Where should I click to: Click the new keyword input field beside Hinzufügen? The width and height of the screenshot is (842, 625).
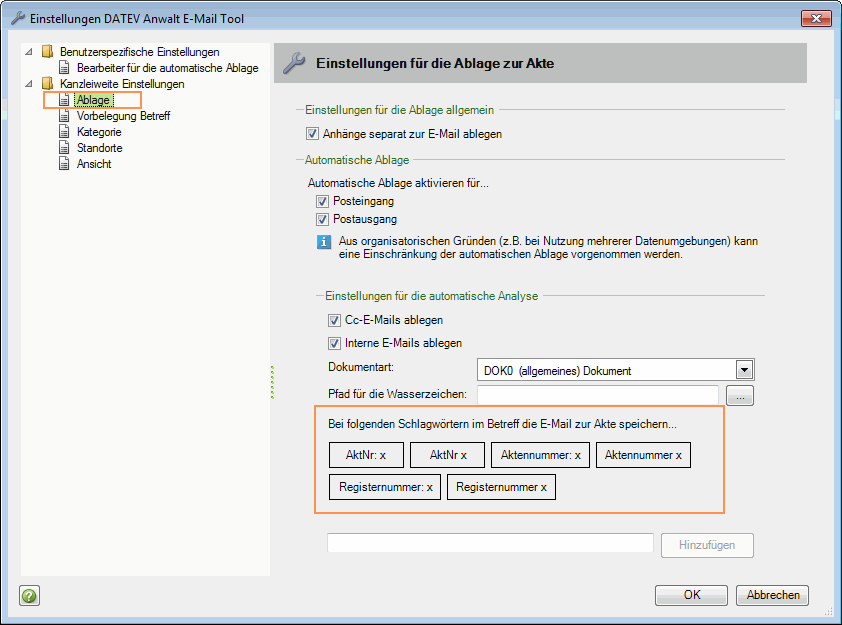coord(490,542)
